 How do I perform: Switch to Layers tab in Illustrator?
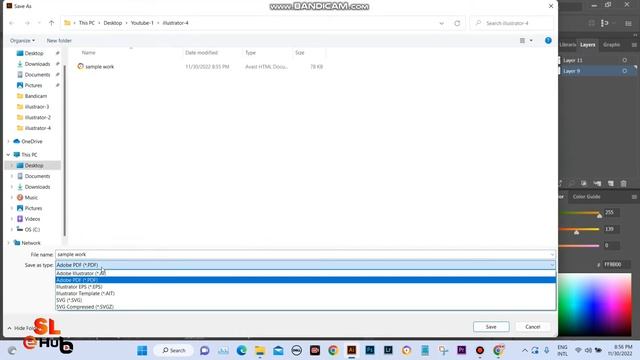(x=588, y=44)
